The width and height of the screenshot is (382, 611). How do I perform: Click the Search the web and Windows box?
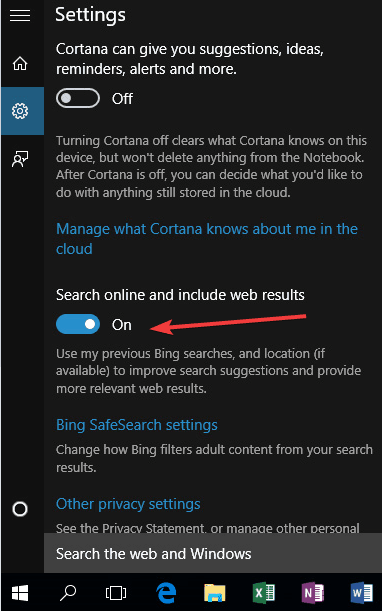point(213,553)
